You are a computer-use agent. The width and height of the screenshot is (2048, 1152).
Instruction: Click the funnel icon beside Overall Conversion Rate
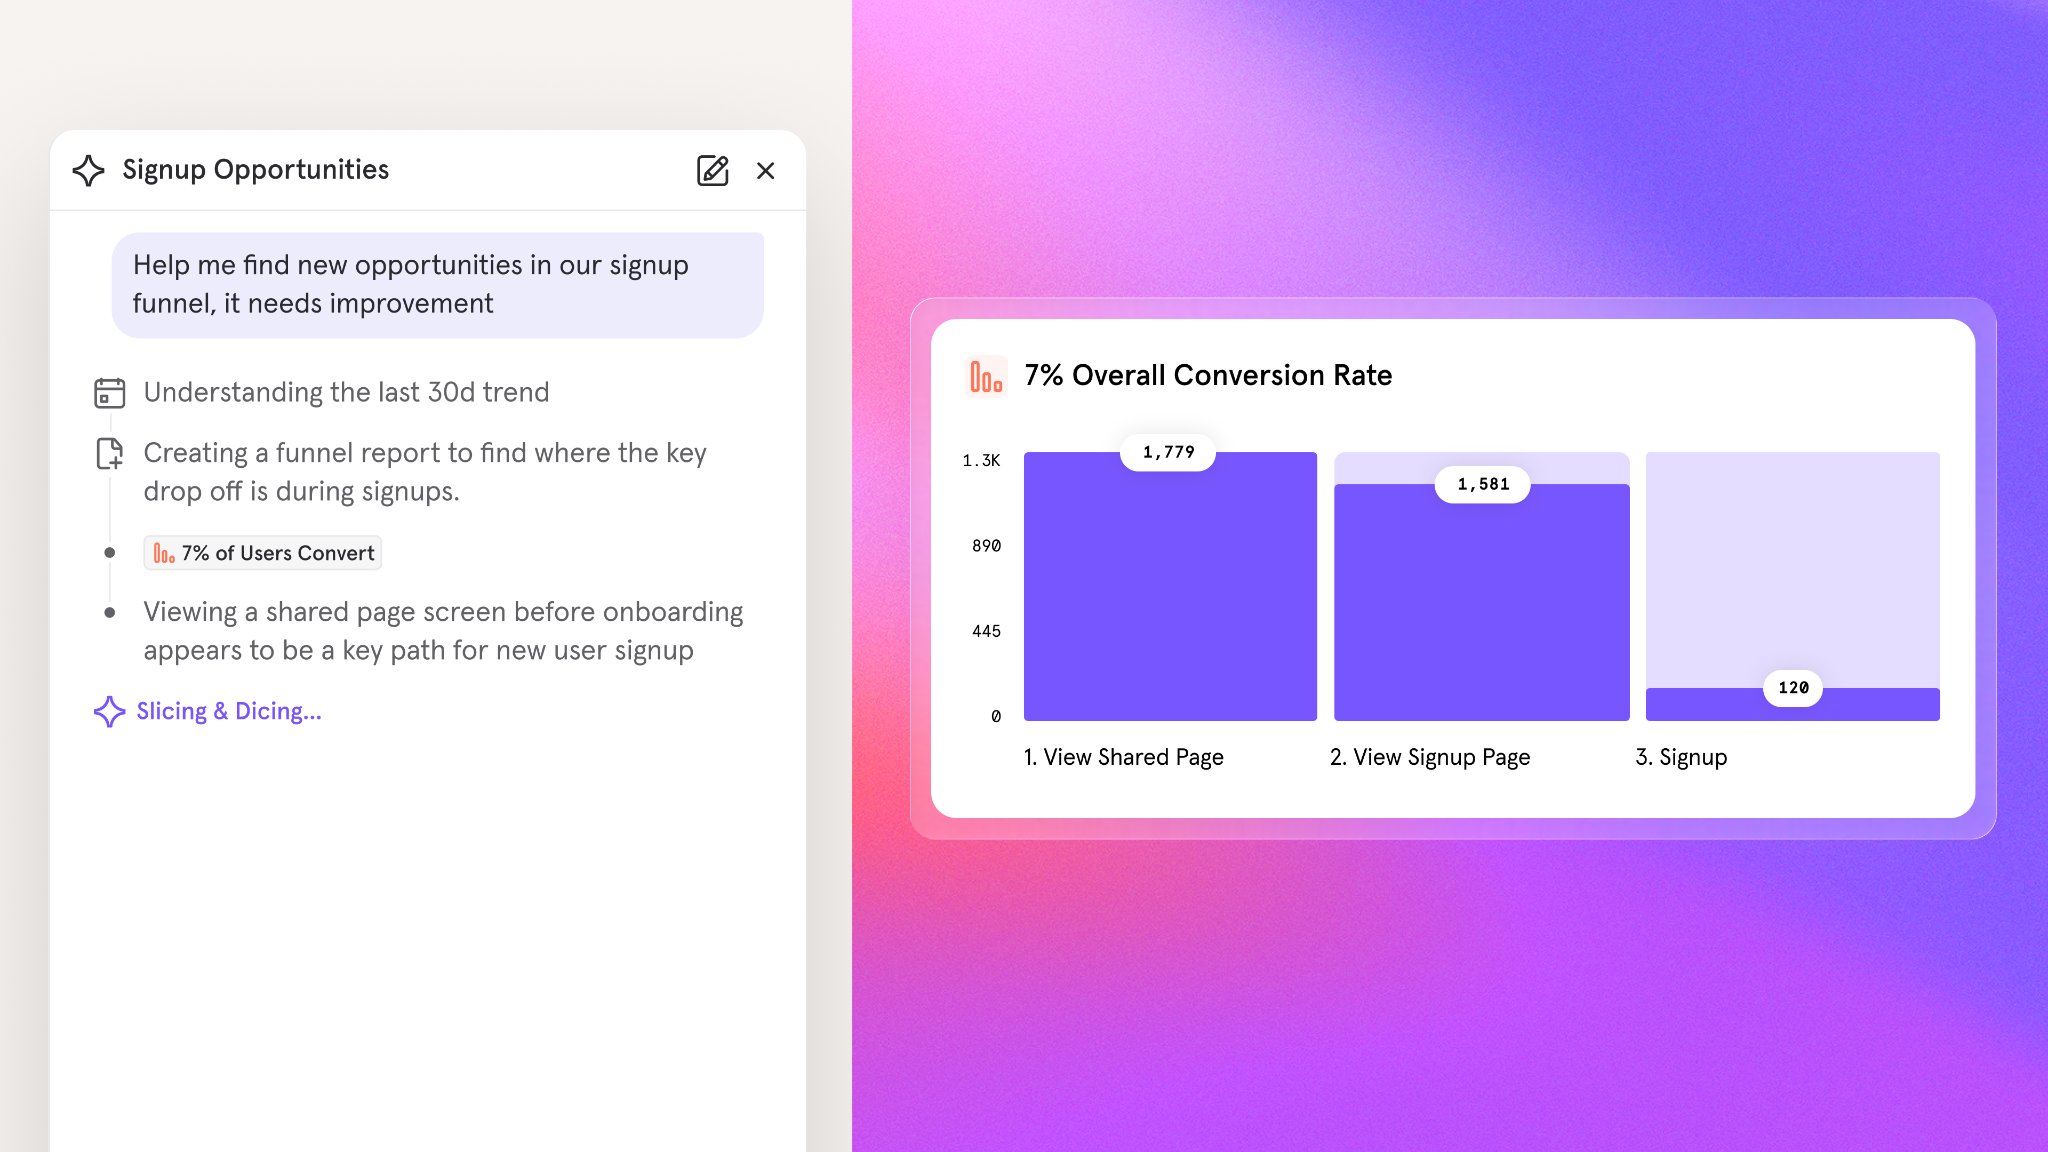(986, 376)
